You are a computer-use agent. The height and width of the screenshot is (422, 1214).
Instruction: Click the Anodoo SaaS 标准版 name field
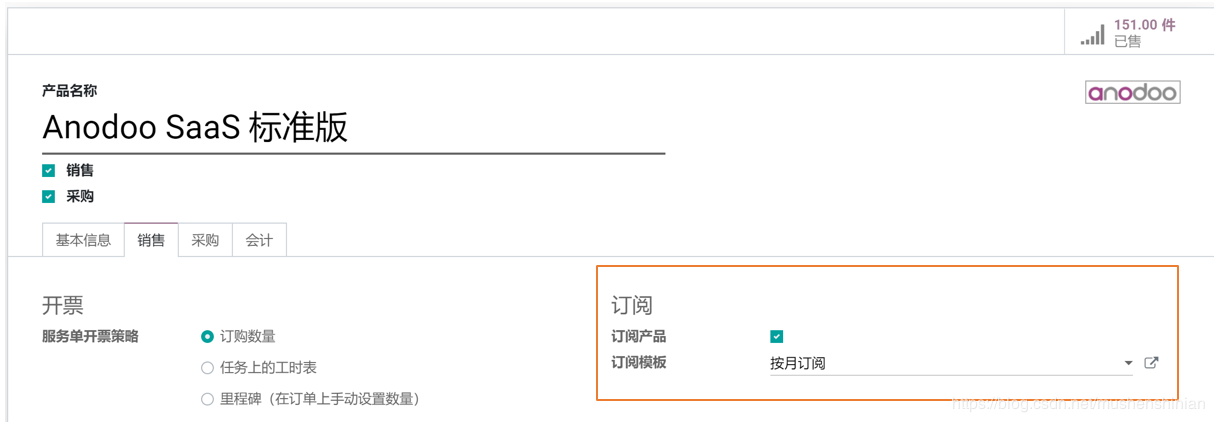tap(352, 128)
